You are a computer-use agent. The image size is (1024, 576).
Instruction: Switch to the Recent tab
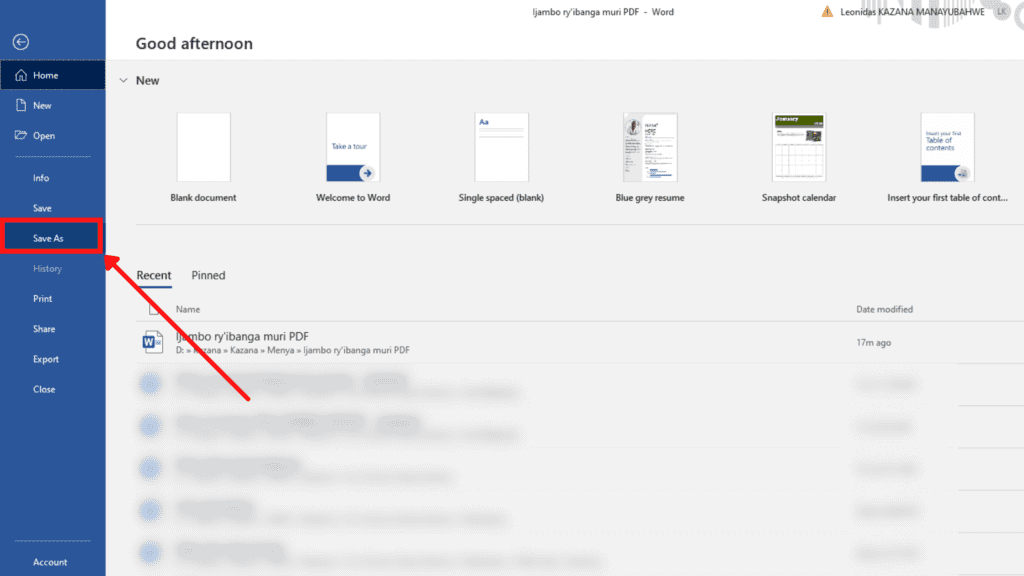(x=153, y=275)
